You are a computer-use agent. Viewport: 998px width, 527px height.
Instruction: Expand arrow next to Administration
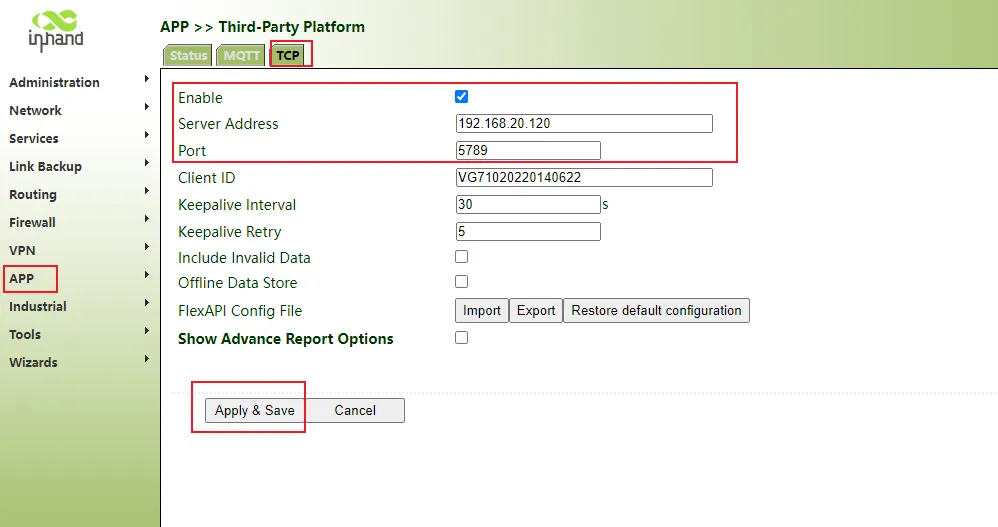147,79
